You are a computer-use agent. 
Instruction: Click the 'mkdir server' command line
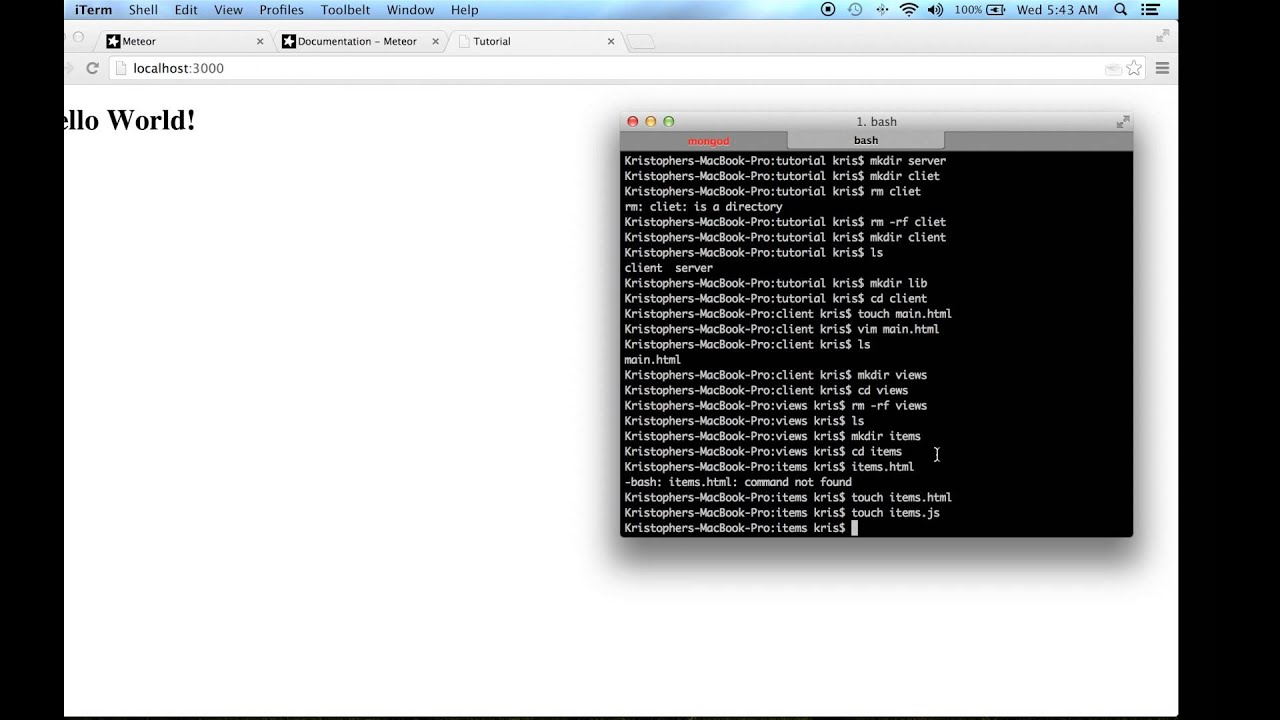tap(785, 161)
